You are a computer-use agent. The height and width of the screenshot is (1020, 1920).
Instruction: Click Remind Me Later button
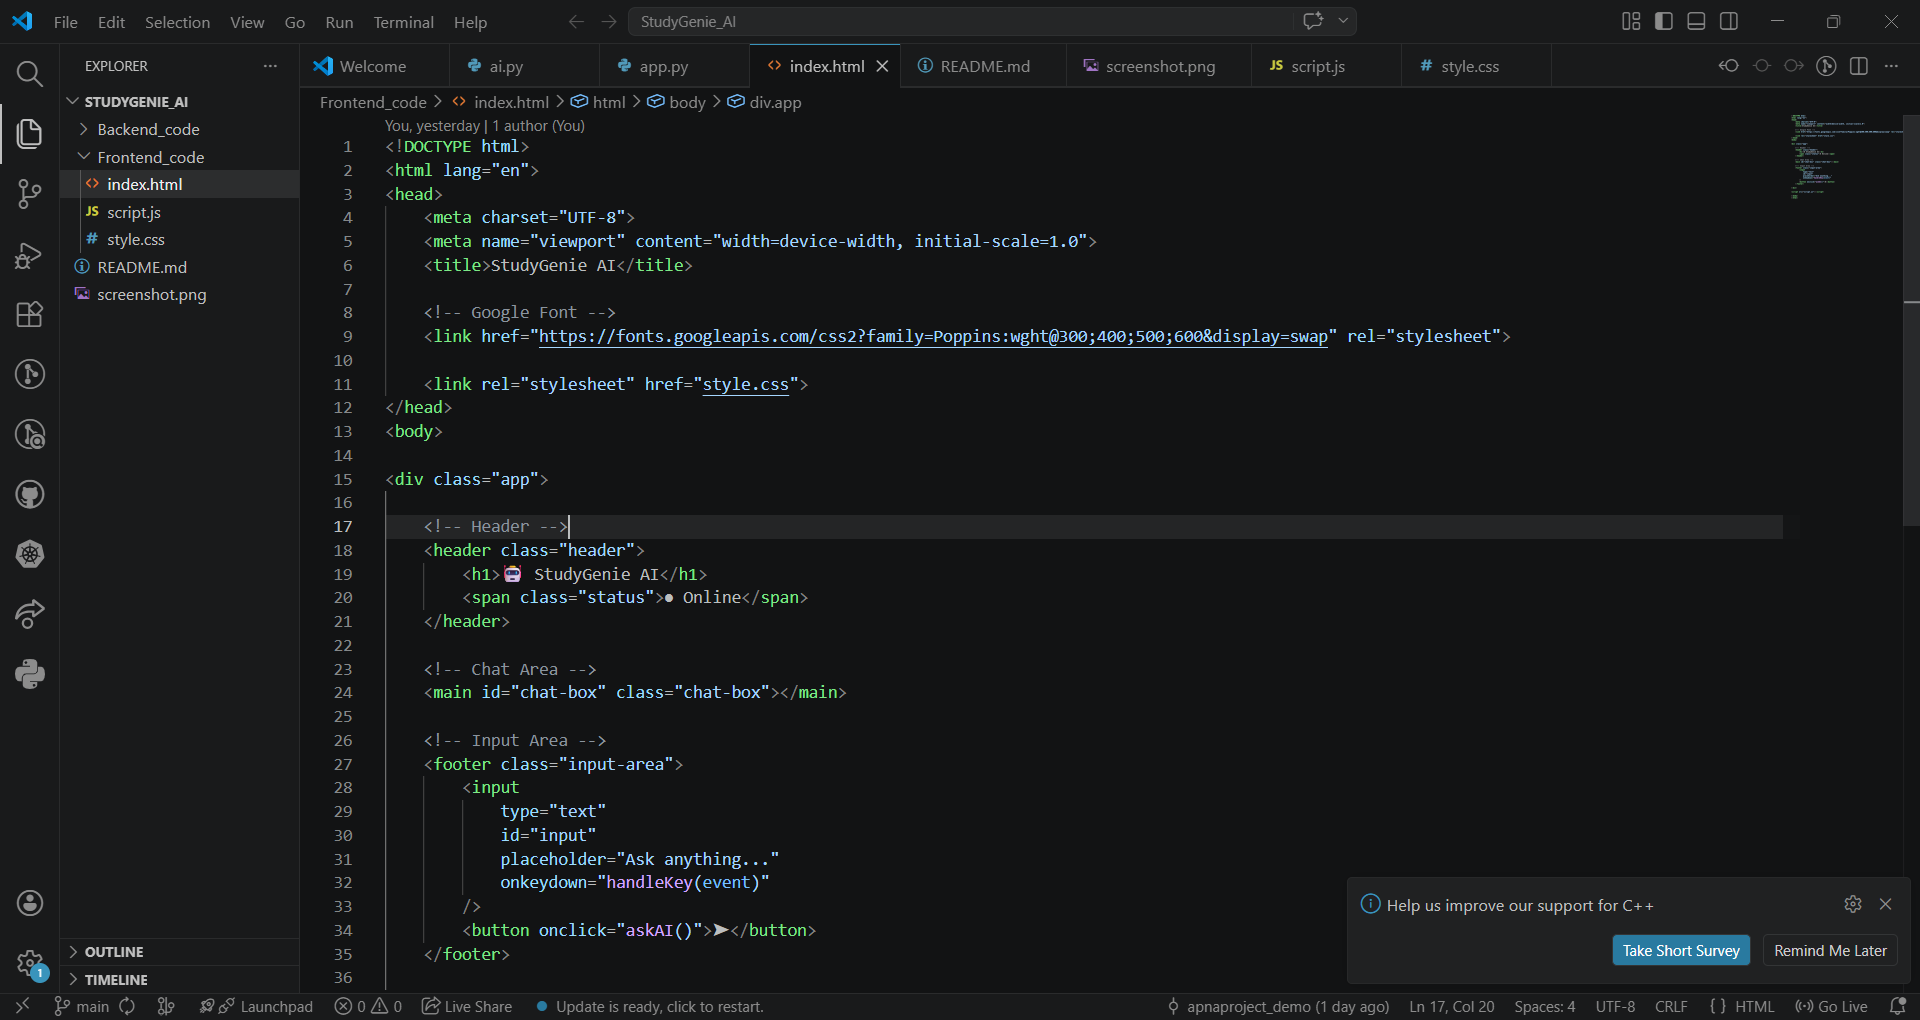point(1829,950)
